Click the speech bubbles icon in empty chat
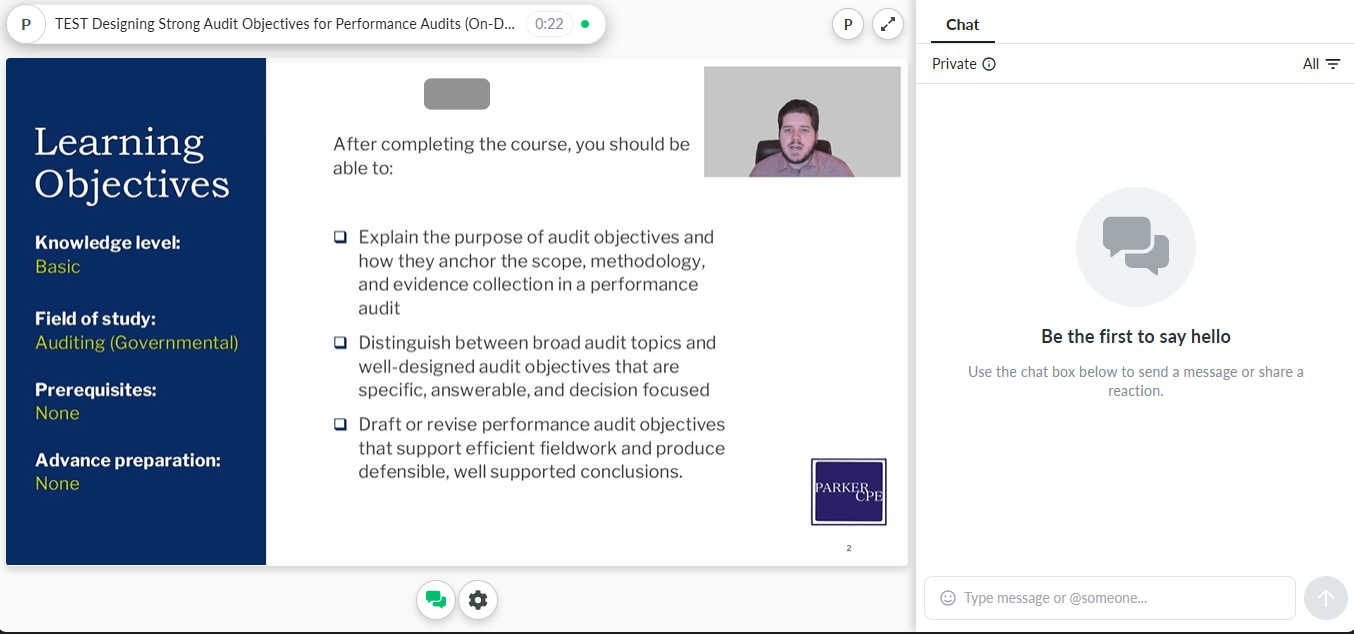 [x=1136, y=246]
